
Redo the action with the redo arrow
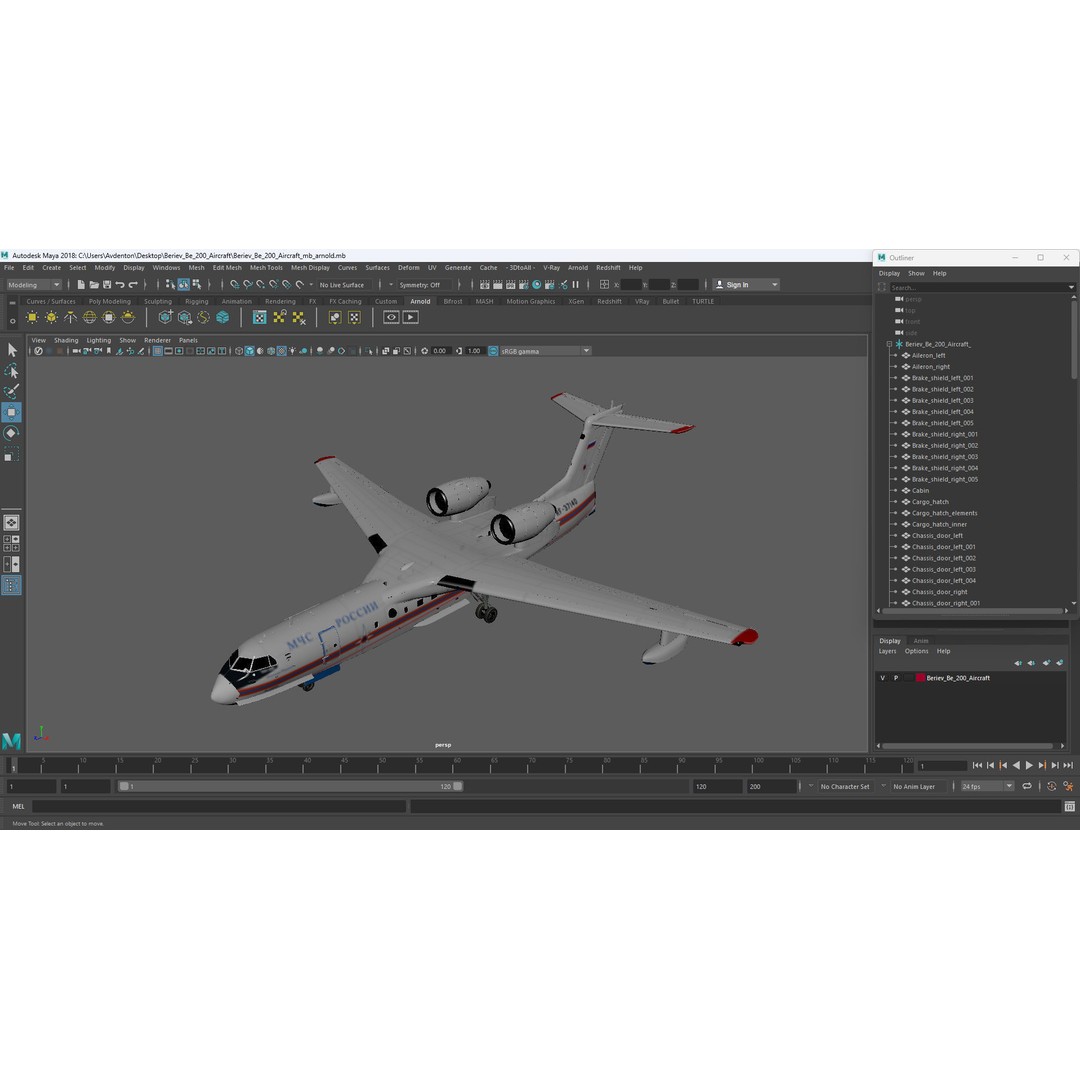tap(133, 284)
